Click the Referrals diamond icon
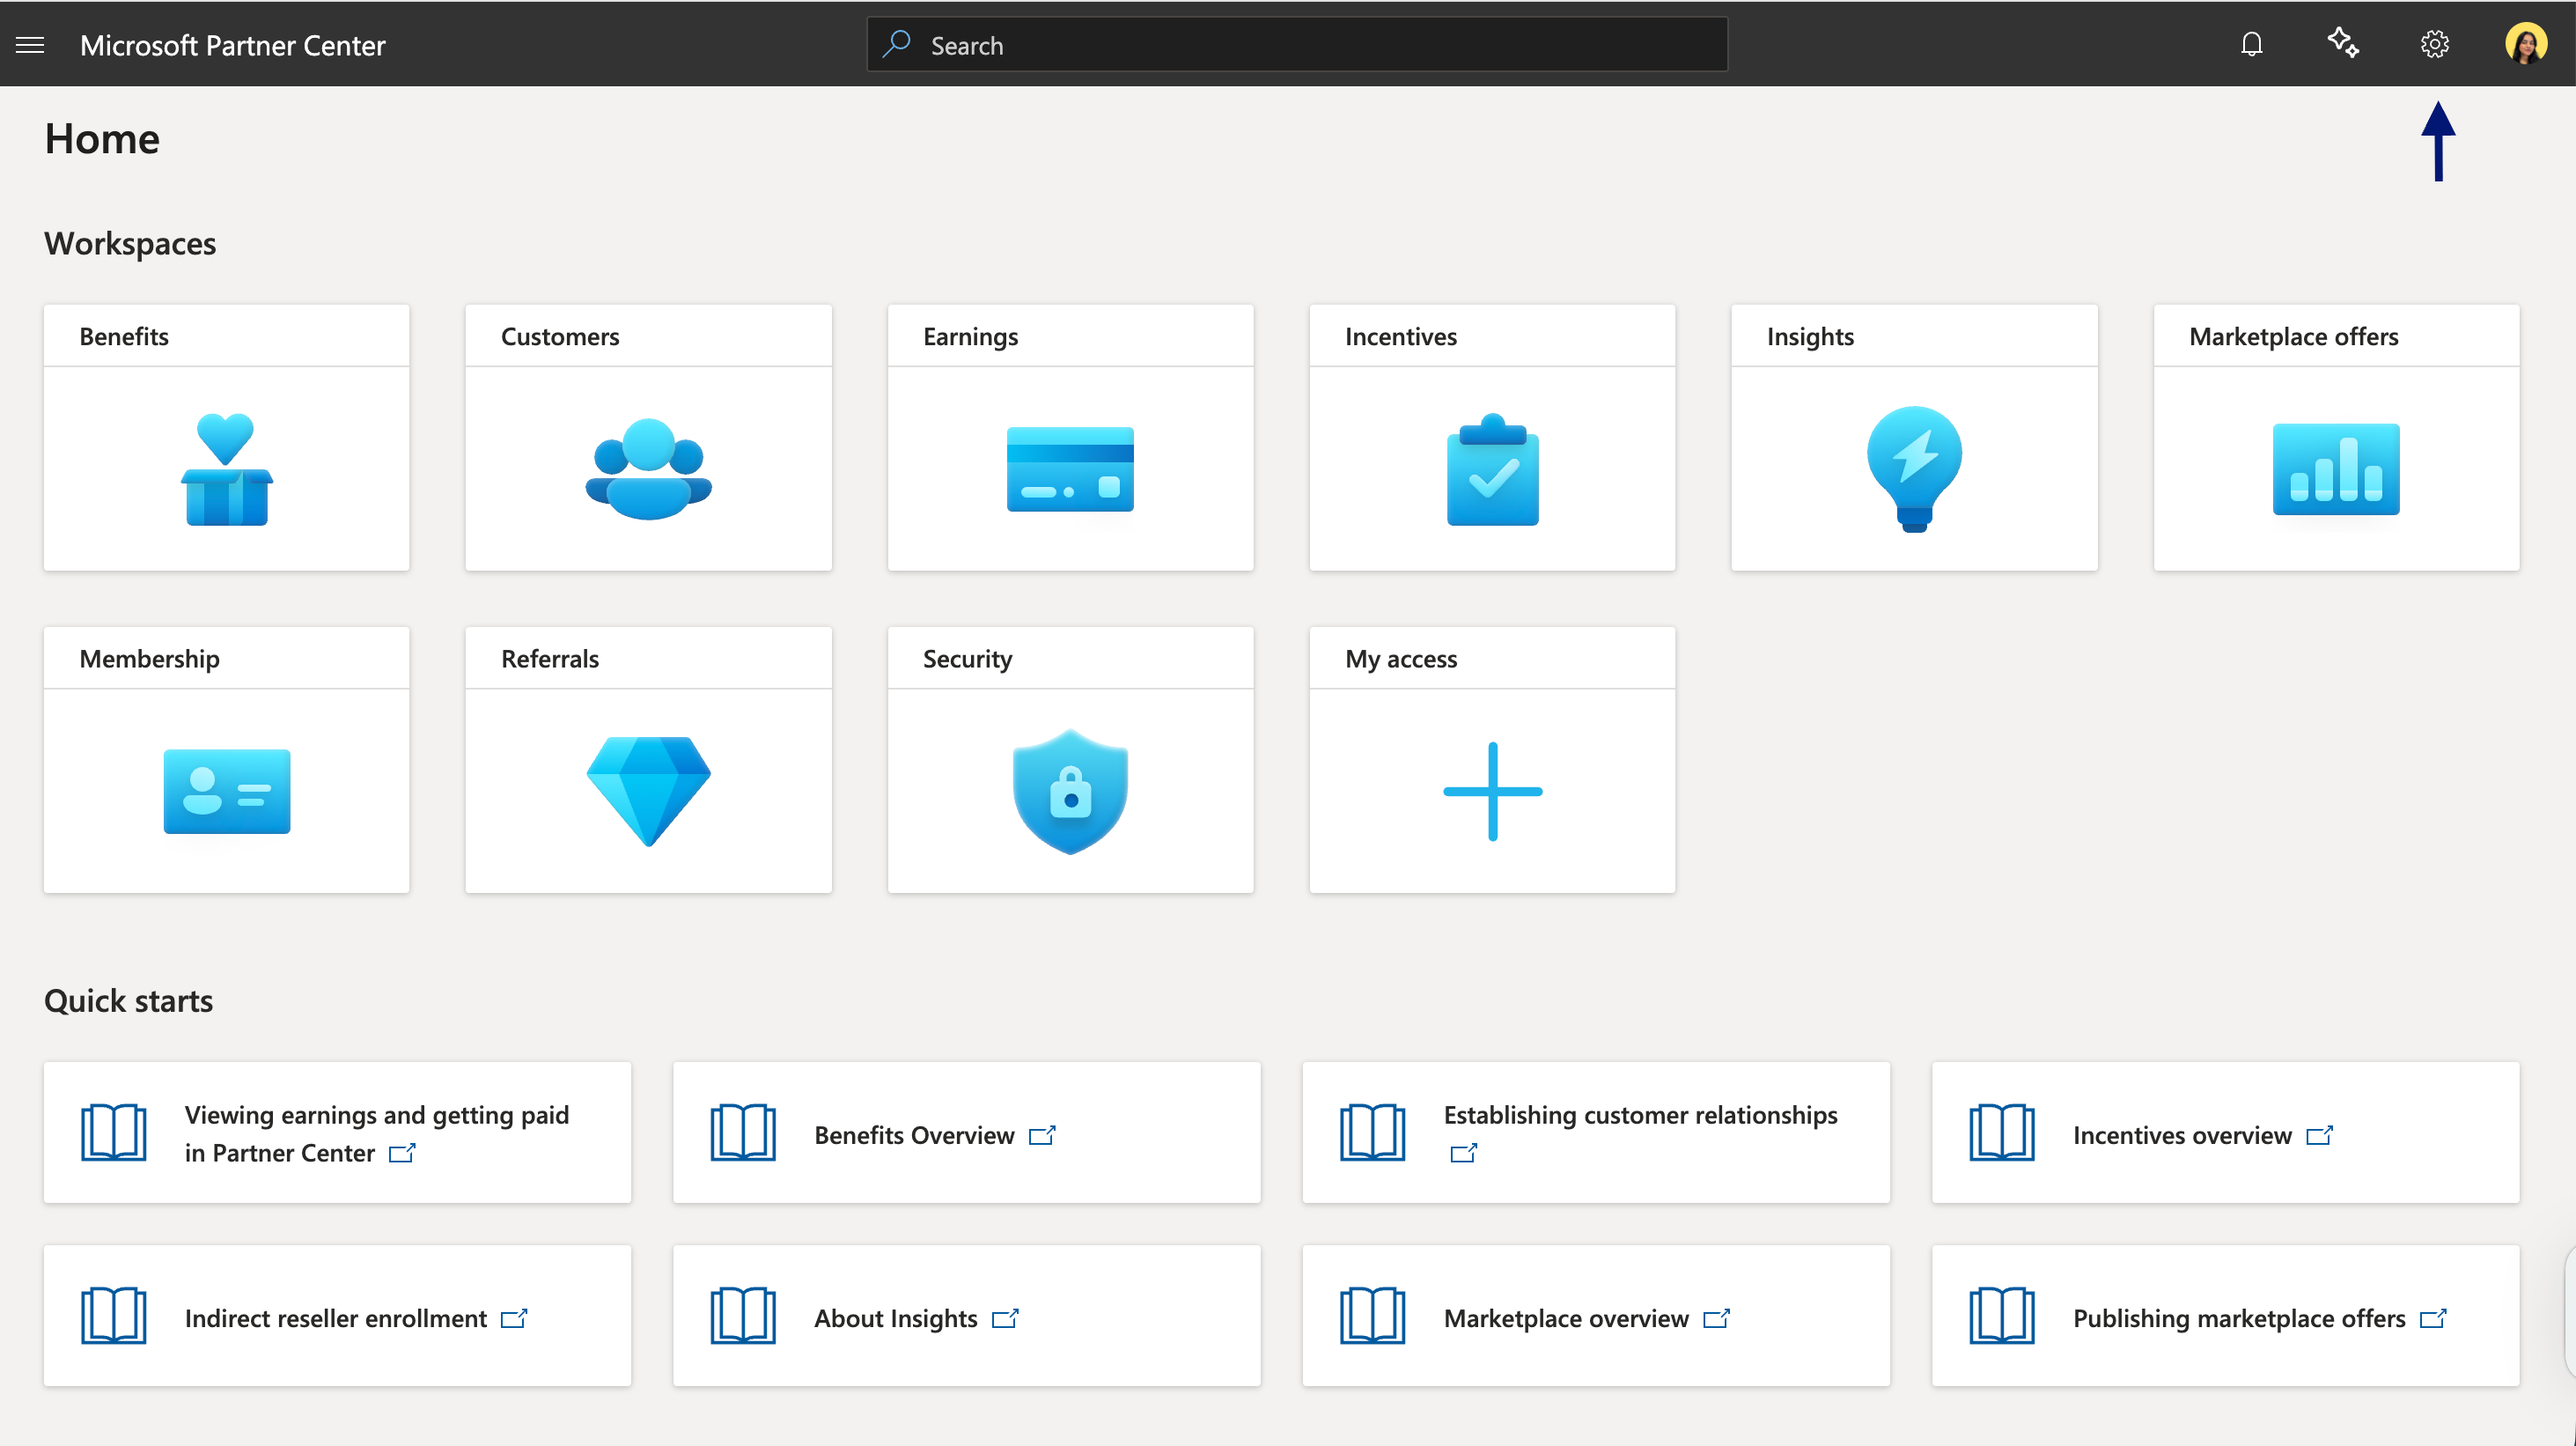This screenshot has width=2576, height=1446. 648,791
